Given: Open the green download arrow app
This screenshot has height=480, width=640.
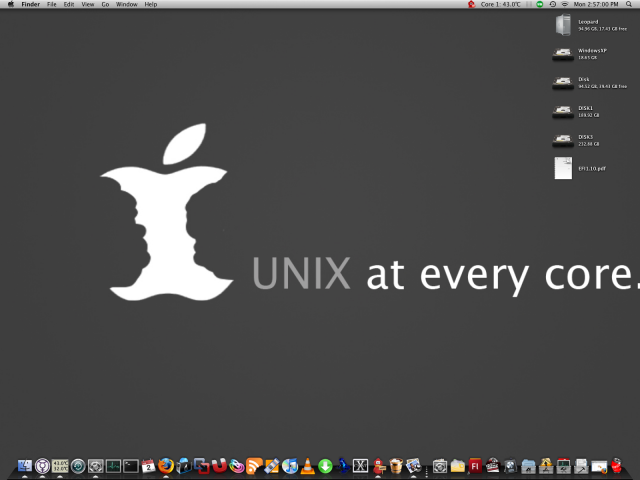Looking at the screenshot, I should click(325, 466).
